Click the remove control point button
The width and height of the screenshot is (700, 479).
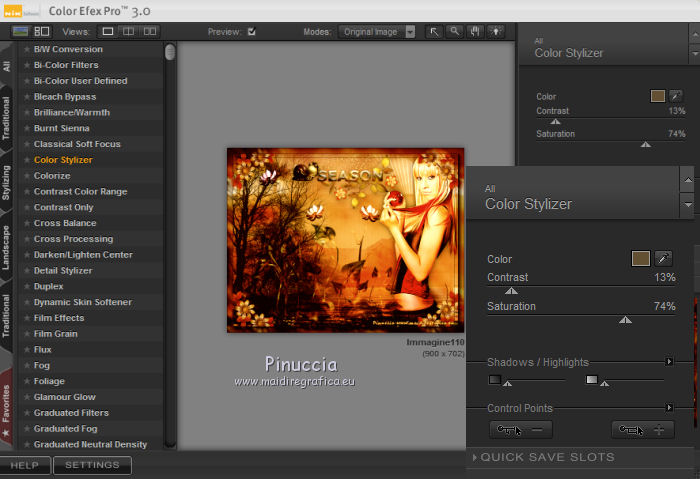[521, 430]
